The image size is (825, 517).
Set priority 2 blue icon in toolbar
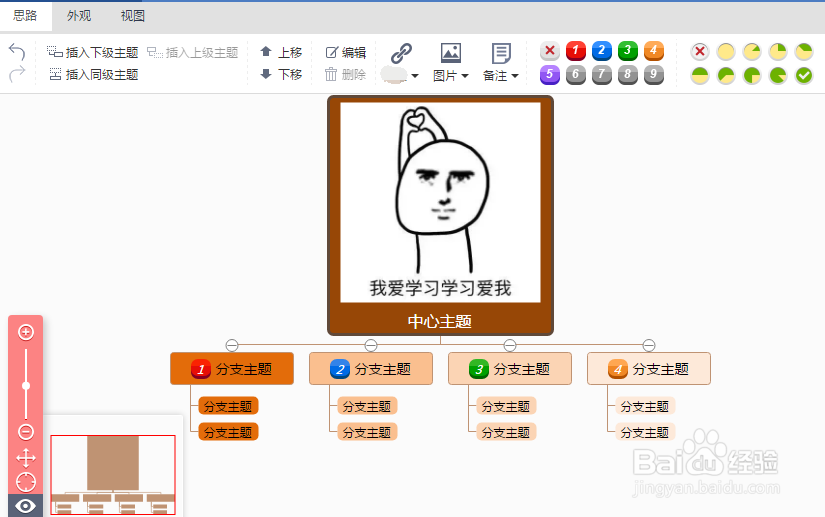click(x=601, y=50)
